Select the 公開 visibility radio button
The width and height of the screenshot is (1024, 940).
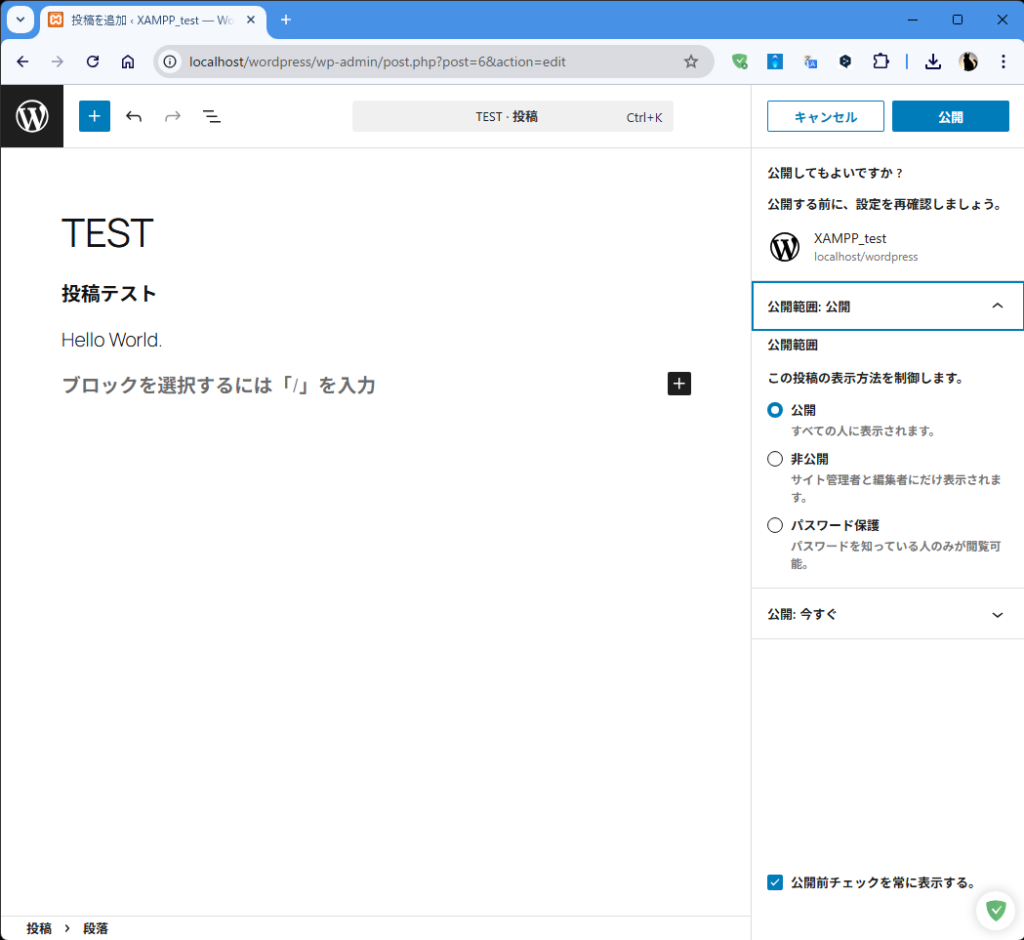click(775, 410)
